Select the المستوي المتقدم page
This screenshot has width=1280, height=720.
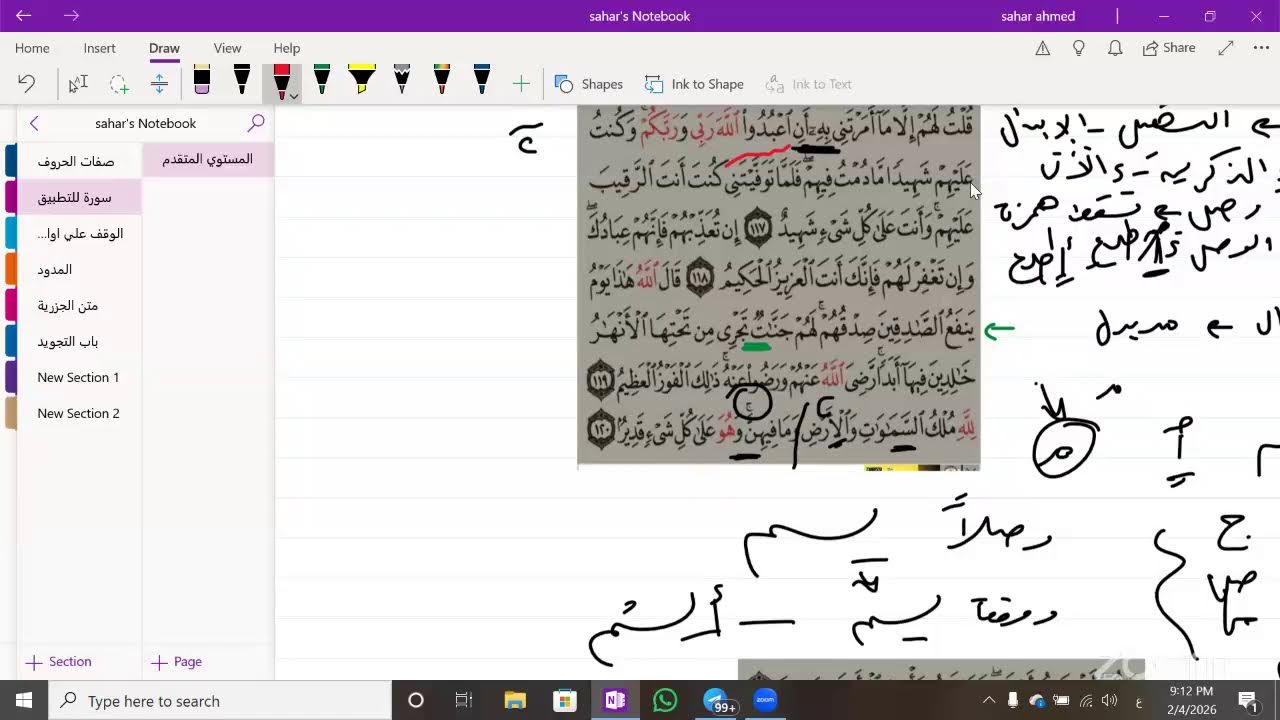(x=208, y=159)
